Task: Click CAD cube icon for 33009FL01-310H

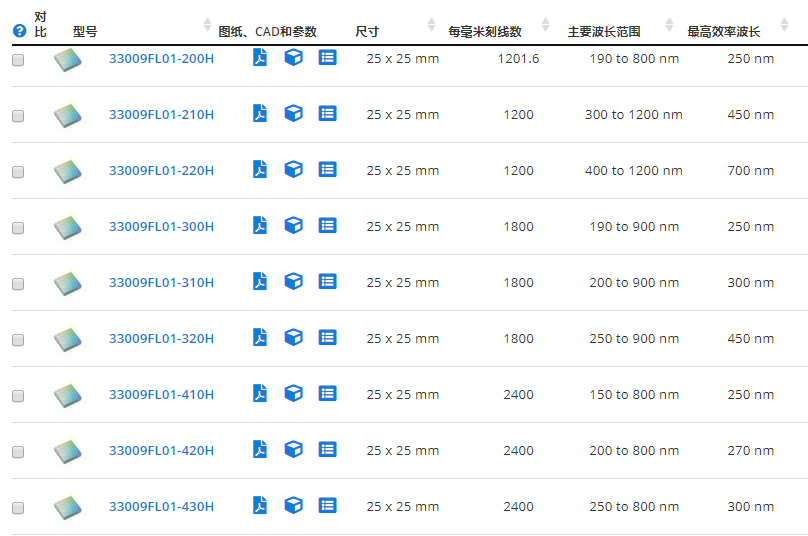Action: point(293,282)
